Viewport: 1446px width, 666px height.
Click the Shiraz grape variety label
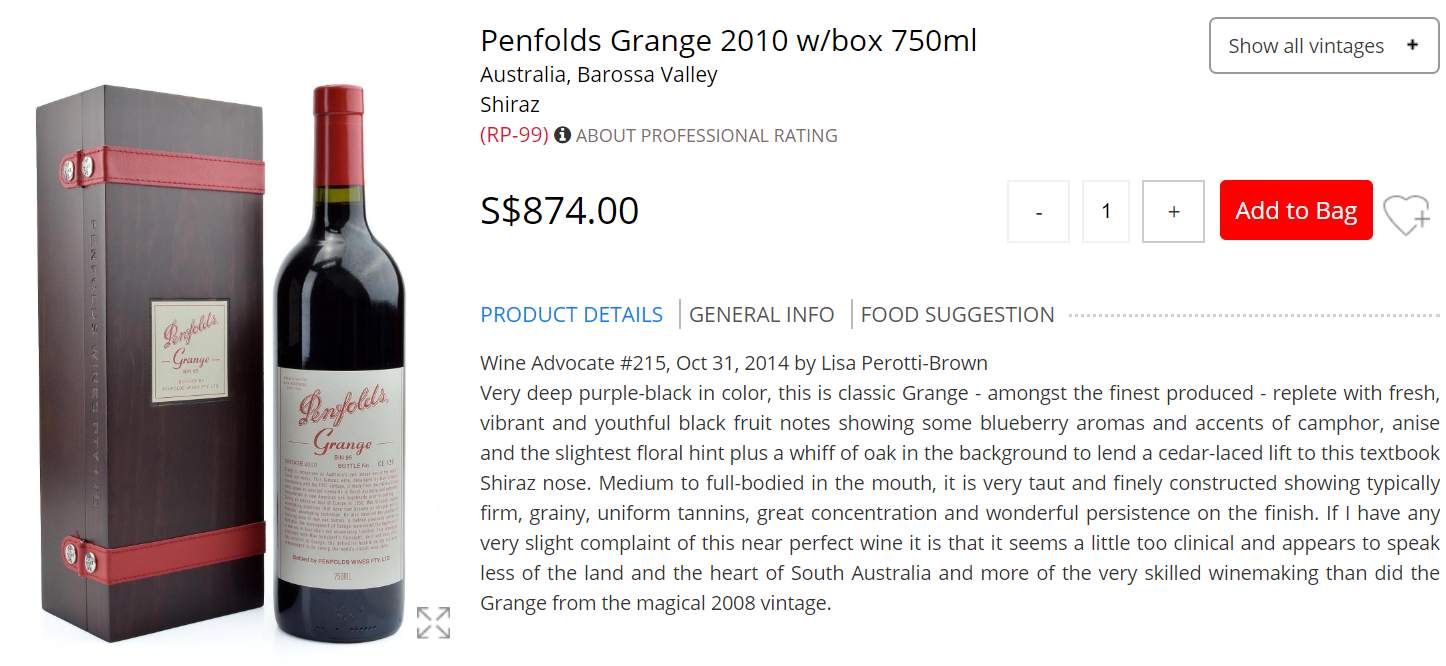click(509, 105)
